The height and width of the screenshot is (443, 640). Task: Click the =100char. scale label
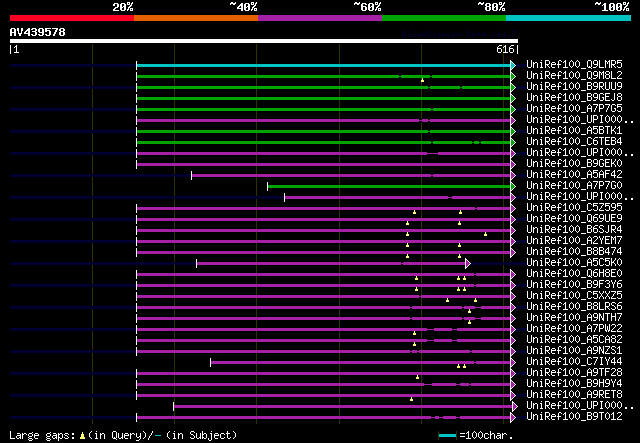[486, 436]
